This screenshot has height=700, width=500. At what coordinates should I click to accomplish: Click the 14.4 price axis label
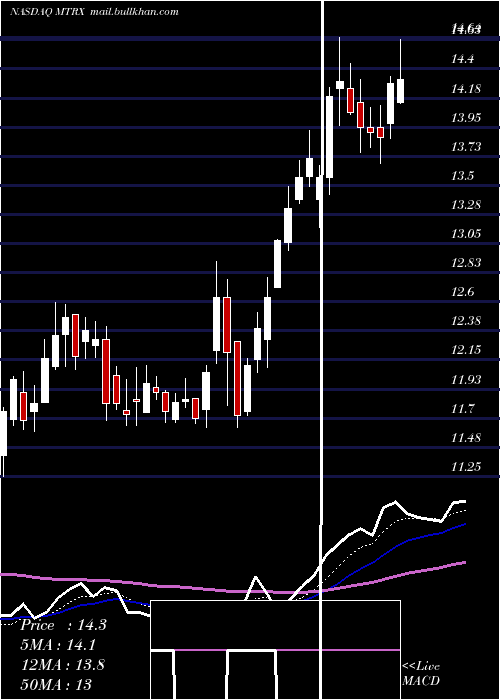tap(462, 59)
